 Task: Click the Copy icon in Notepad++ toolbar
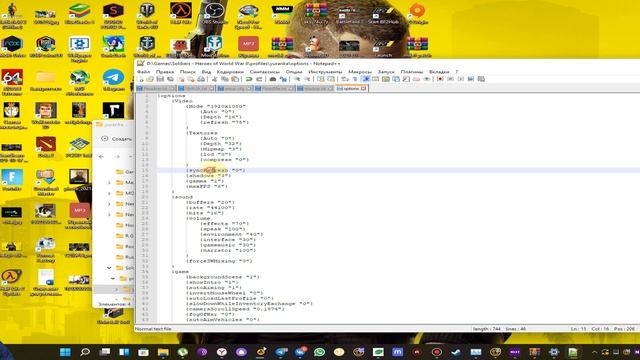(225, 79)
